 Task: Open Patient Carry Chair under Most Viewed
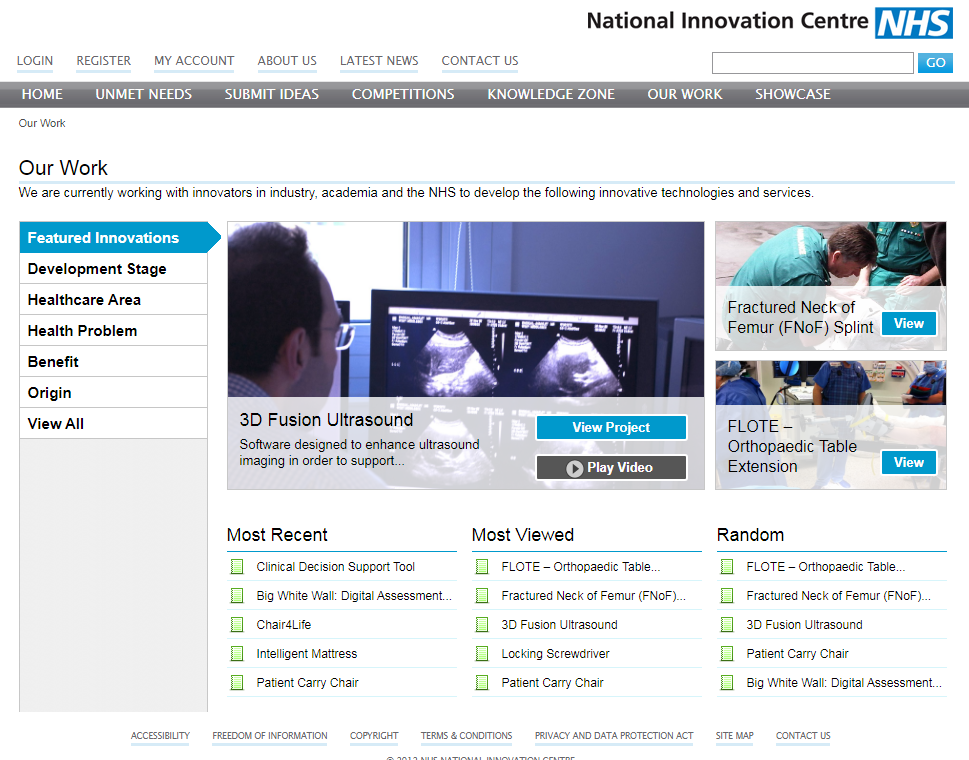[x=552, y=683]
